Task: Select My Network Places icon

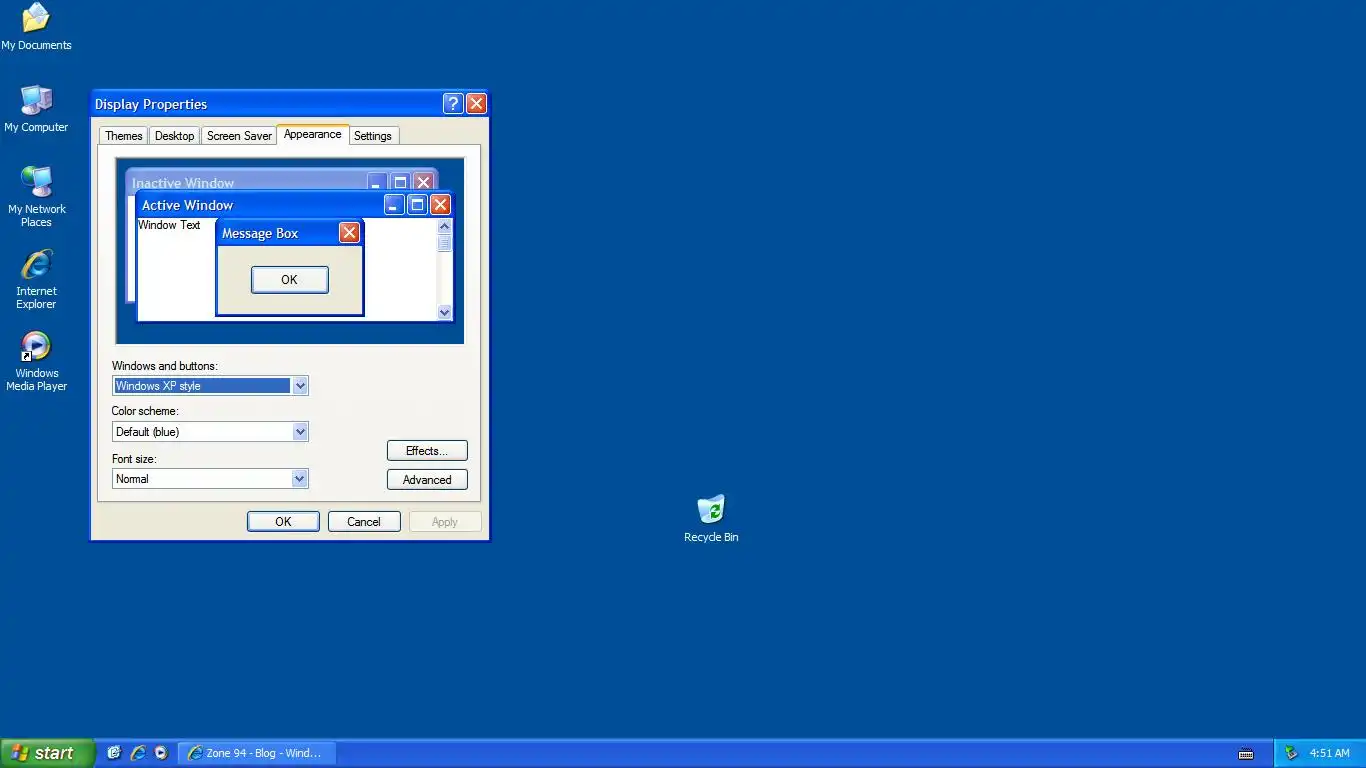Action: (36, 197)
